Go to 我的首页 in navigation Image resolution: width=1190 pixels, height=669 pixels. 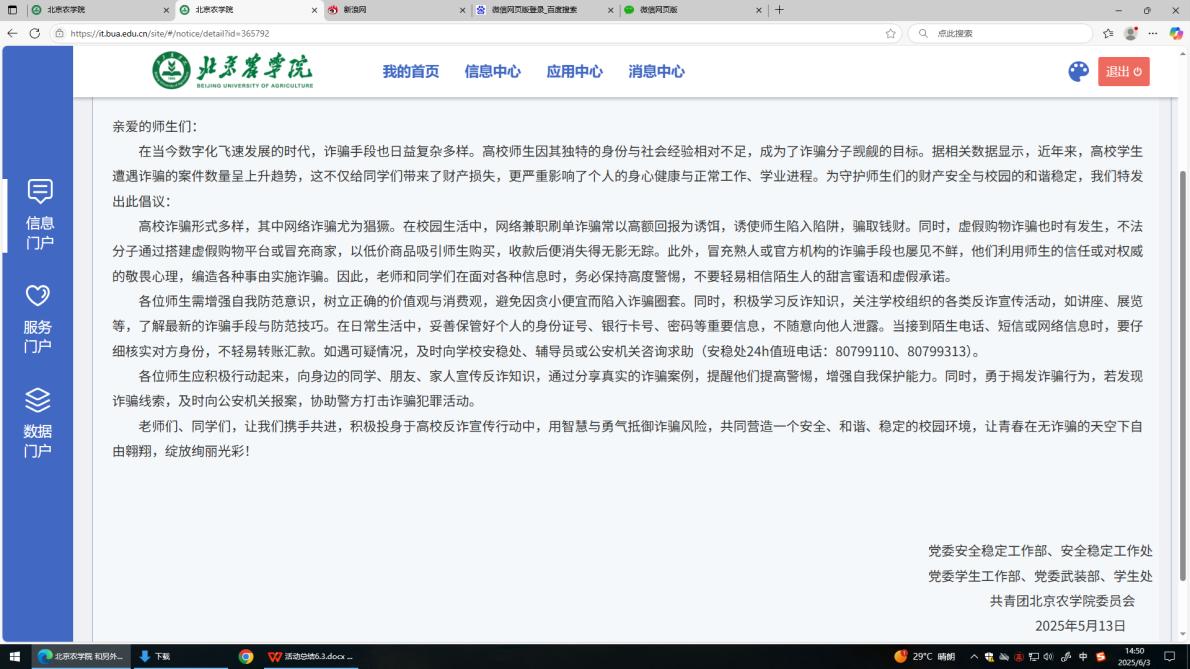tap(410, 72)
